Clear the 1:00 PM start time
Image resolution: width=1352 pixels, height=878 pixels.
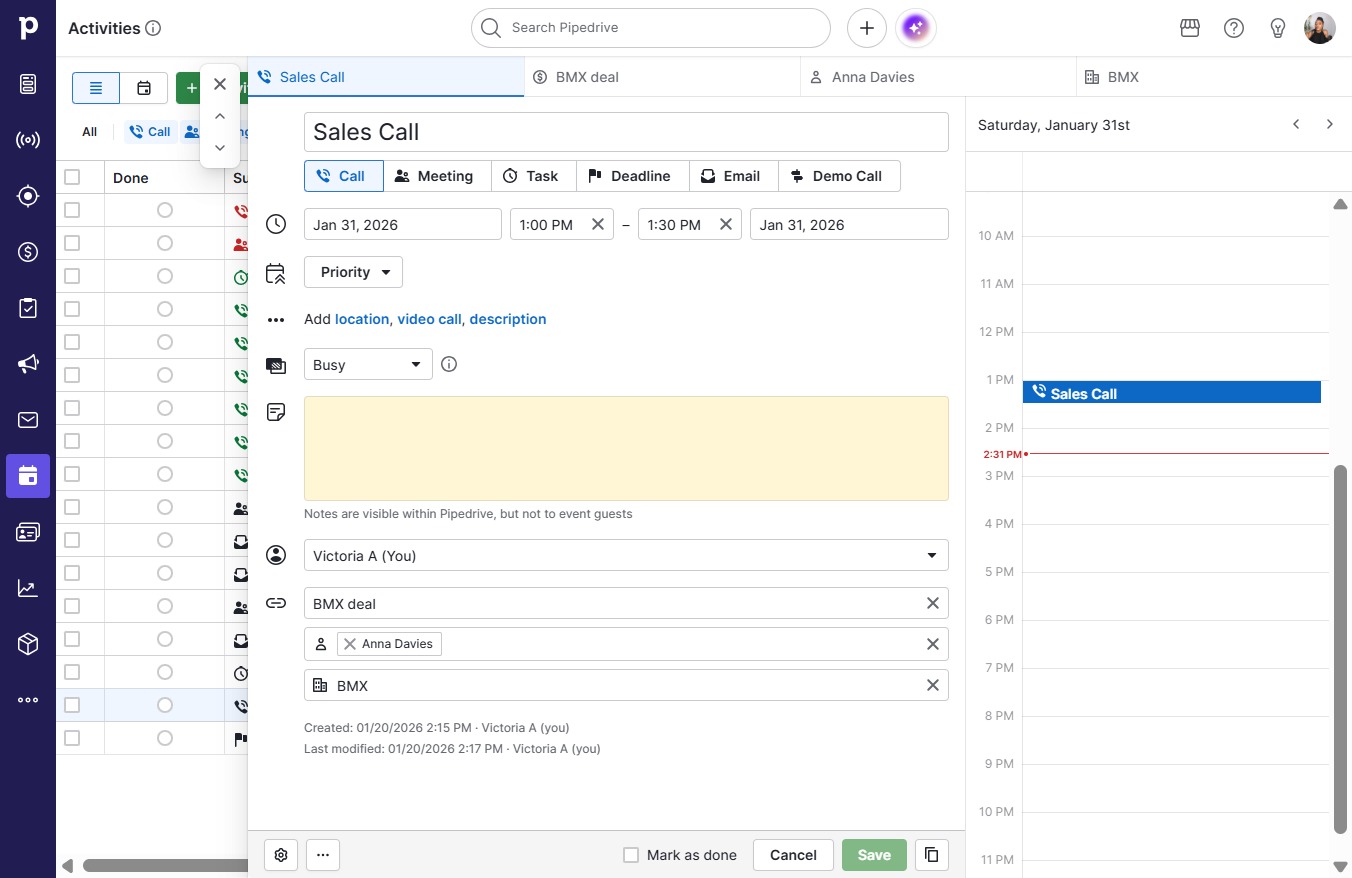(x=598, y=224)
